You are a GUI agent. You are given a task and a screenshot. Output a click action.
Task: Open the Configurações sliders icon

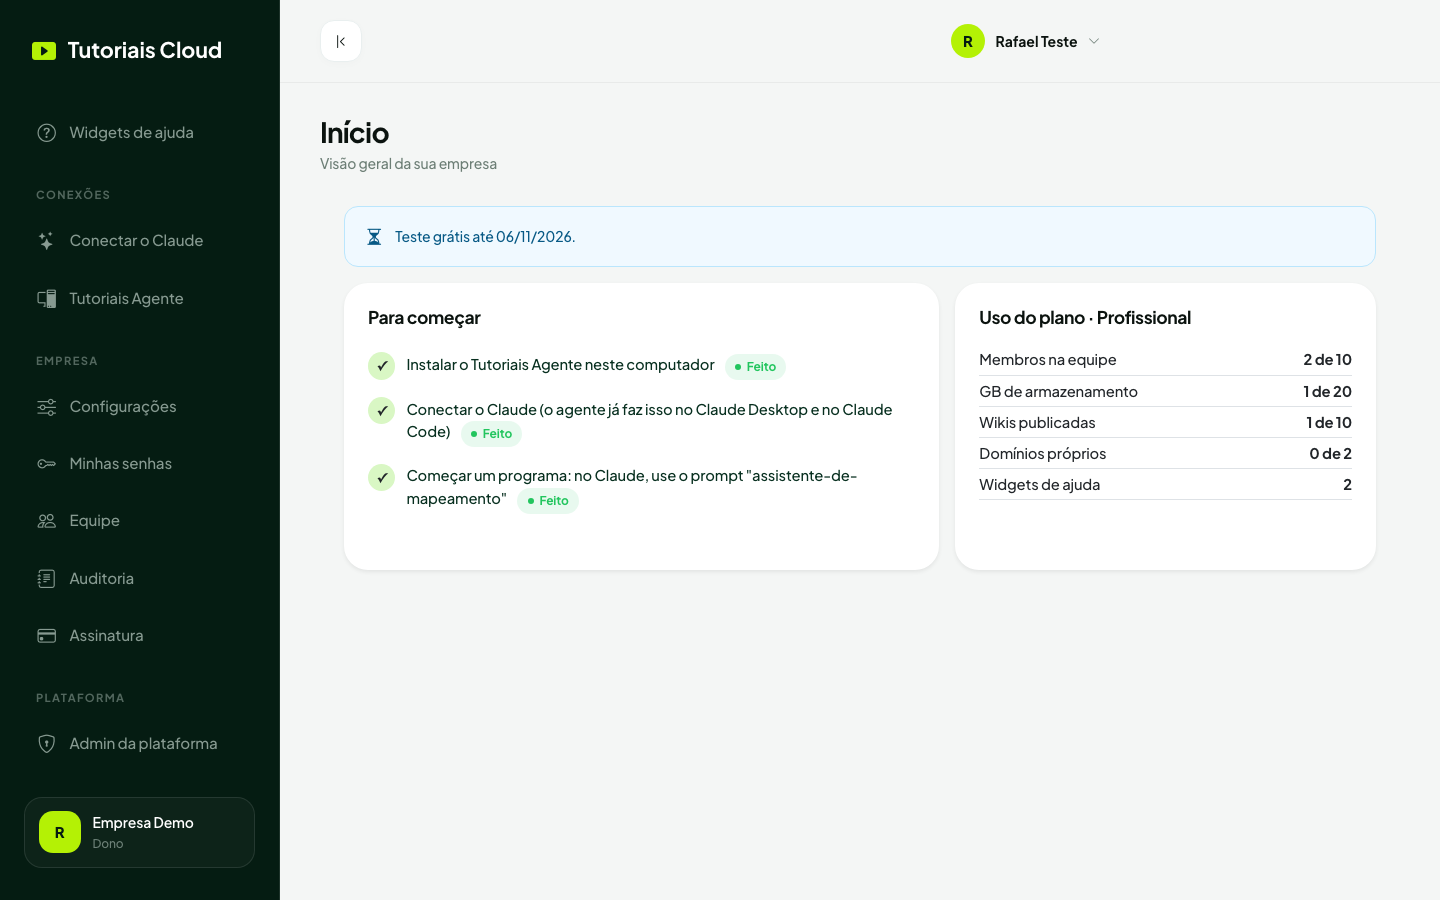pos(46,407)
